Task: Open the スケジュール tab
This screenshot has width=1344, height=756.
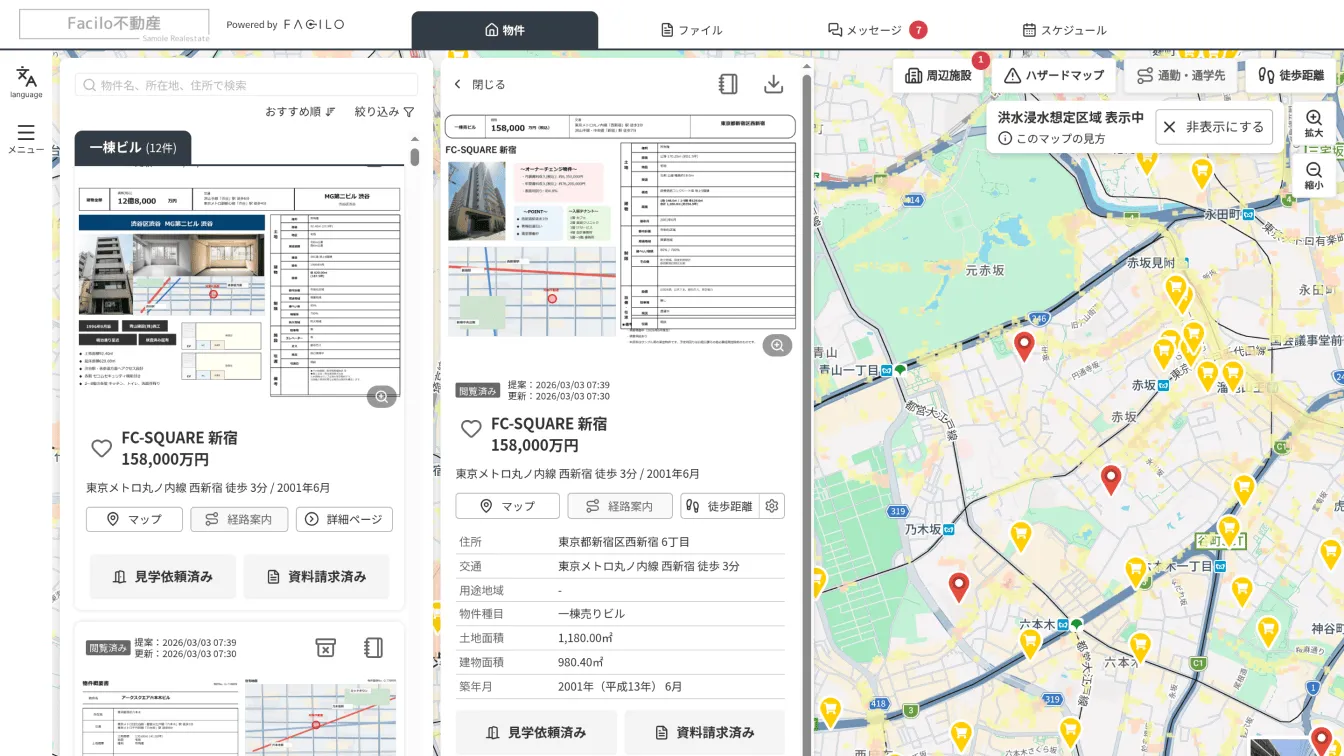Action: tap(1064, 30)
